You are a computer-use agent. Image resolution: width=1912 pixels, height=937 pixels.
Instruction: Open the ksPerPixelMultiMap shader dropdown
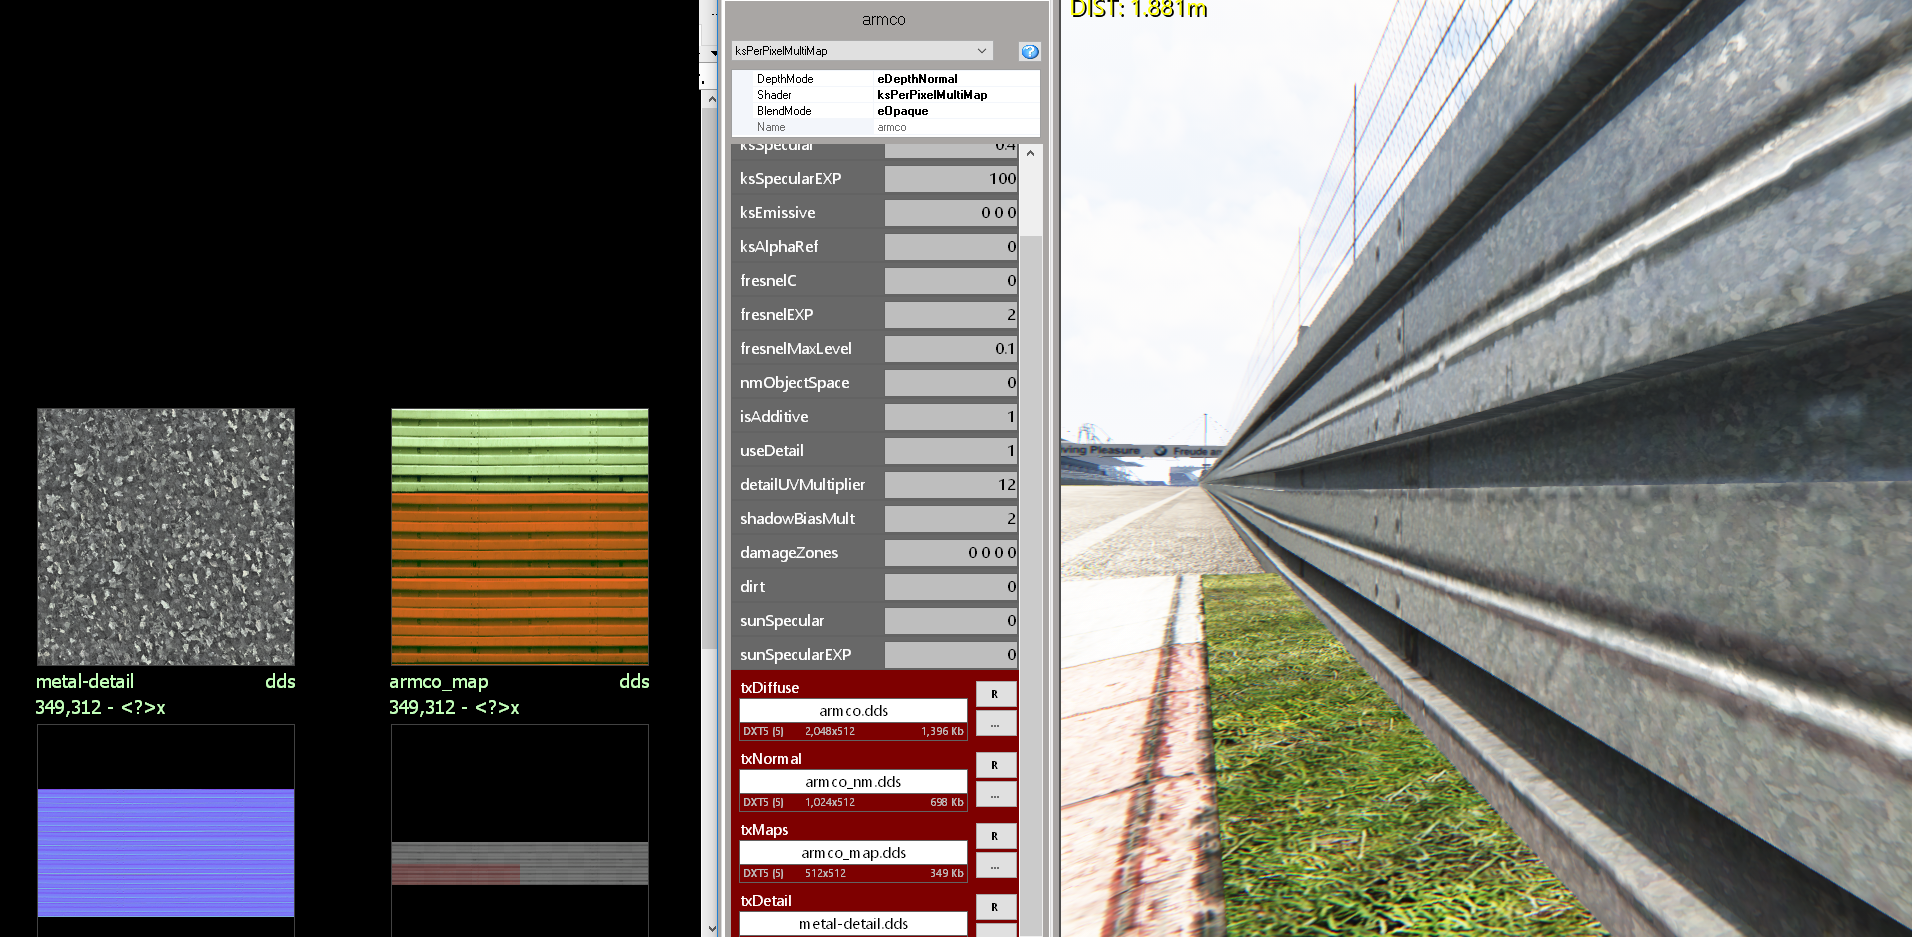(x=861, y=51)
